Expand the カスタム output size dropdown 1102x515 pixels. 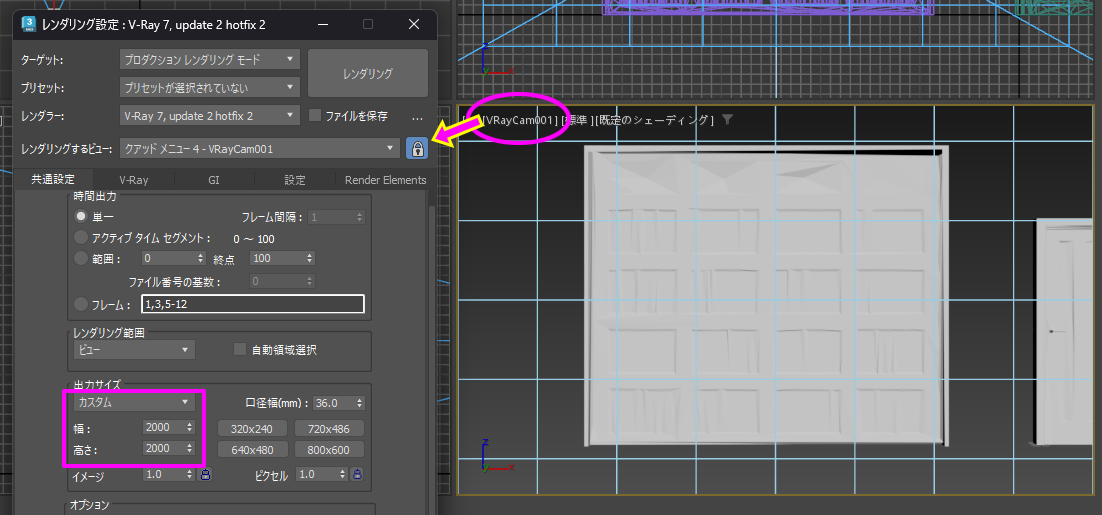point(133,402)
